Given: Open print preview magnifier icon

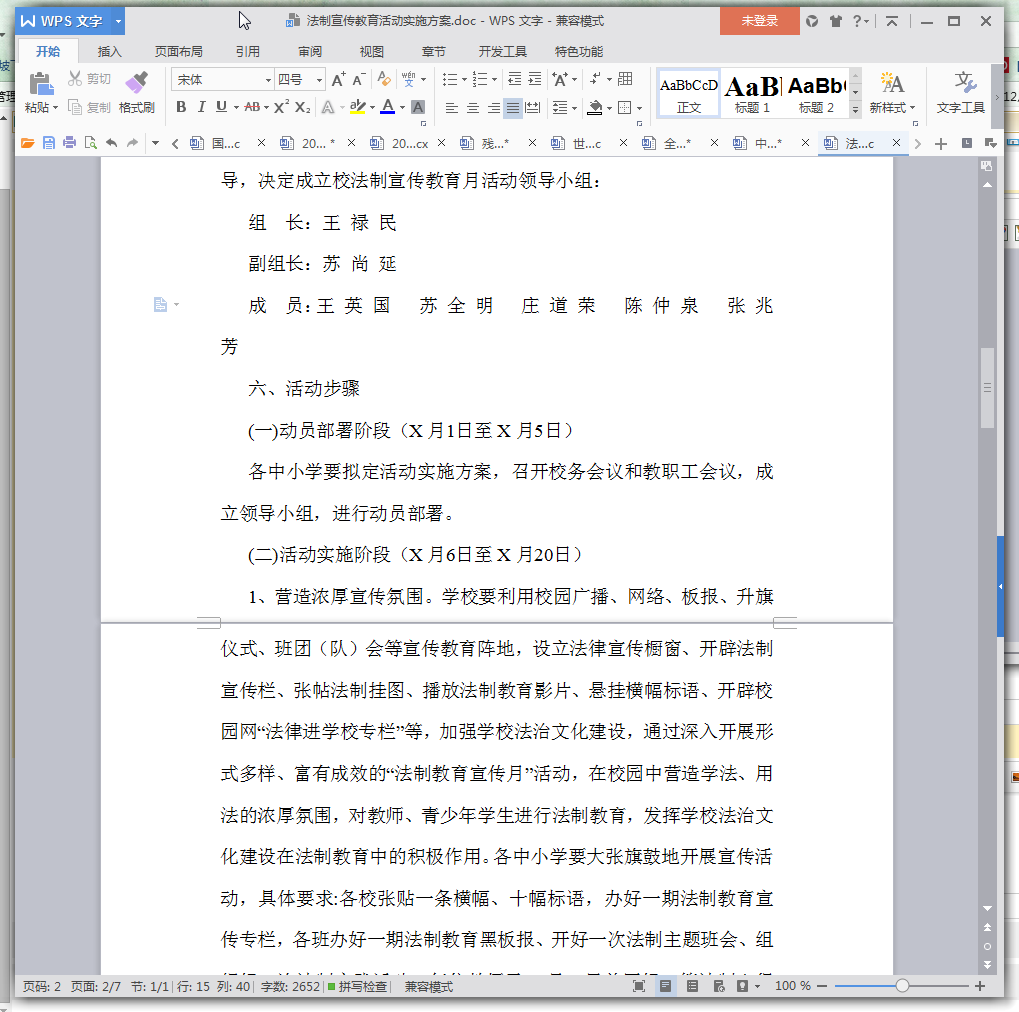Looking at the screenshot, I should tap(90, 143).
